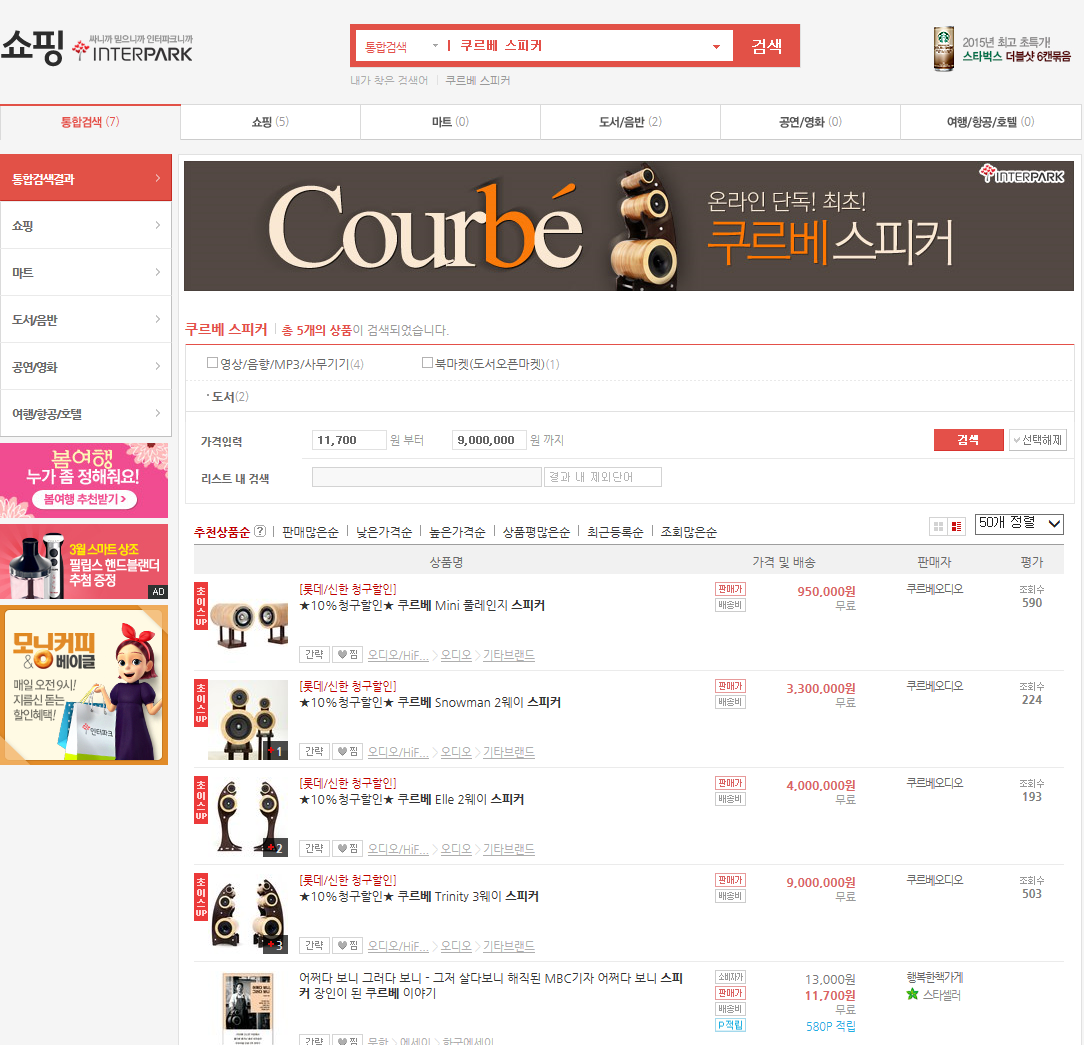Check the 영상/음향/MP3/사무기기 category filter

click(213, 363)
